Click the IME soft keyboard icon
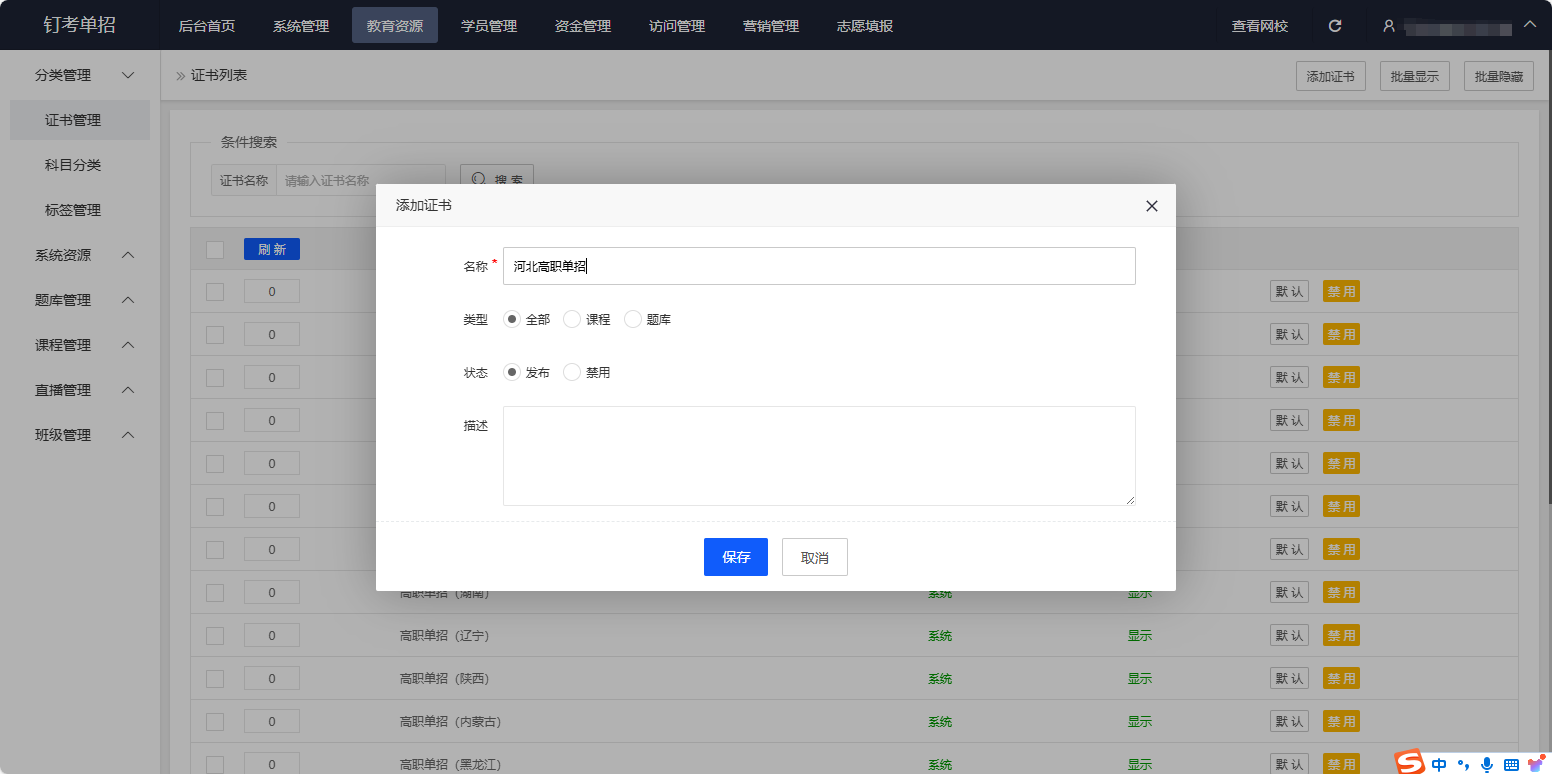1552x774 pixels. pos(1511,764)
